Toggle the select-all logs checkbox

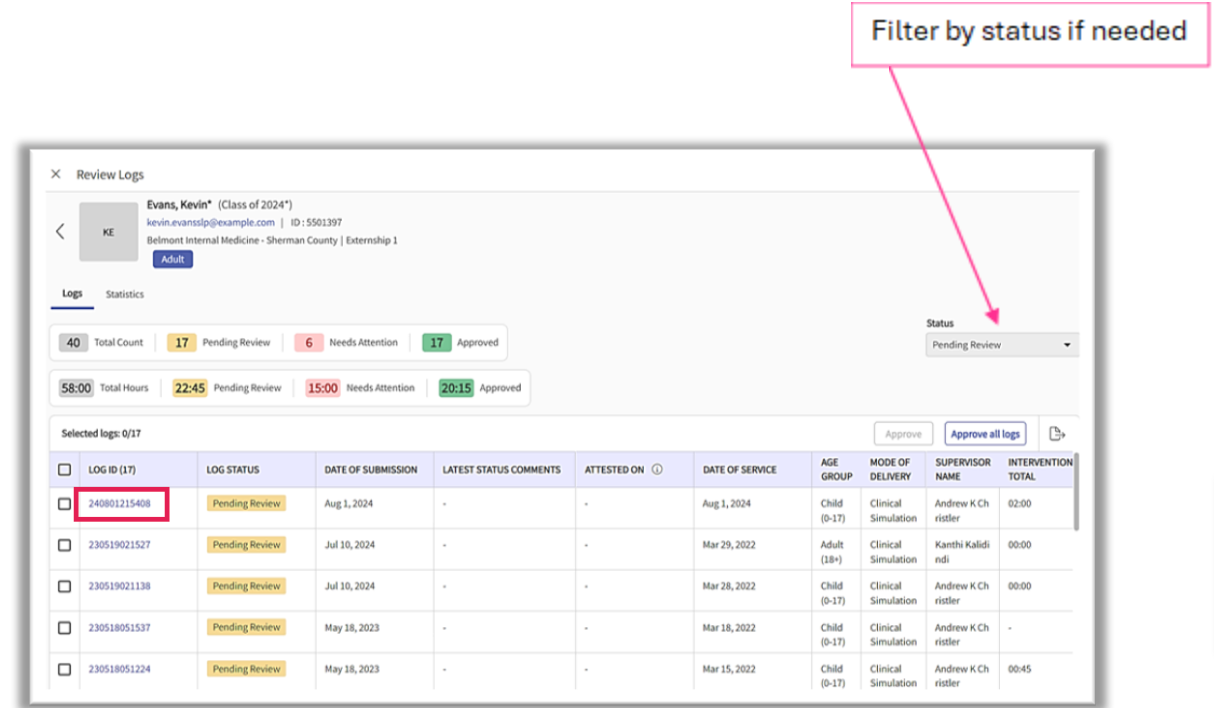(65, 469)
